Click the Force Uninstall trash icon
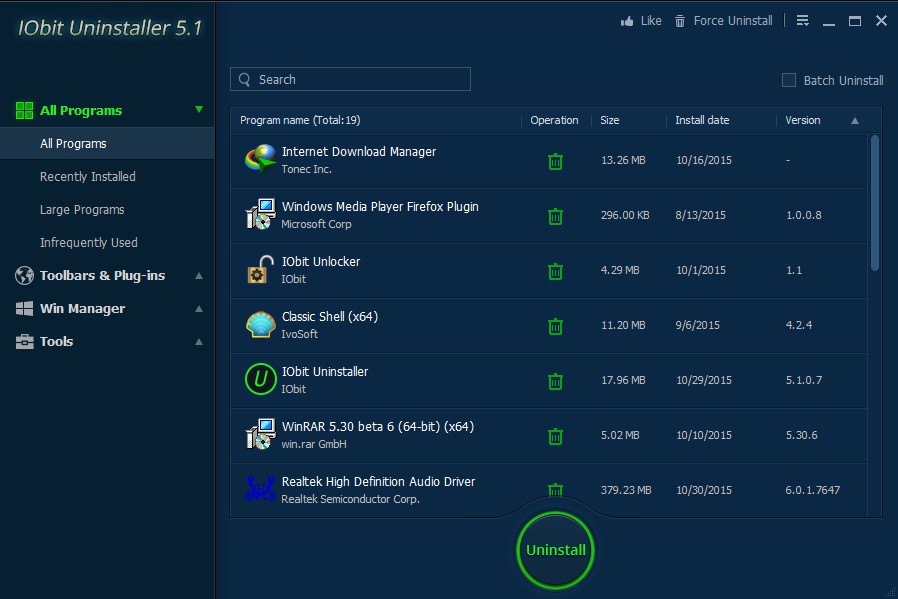 tap(680, 21)
